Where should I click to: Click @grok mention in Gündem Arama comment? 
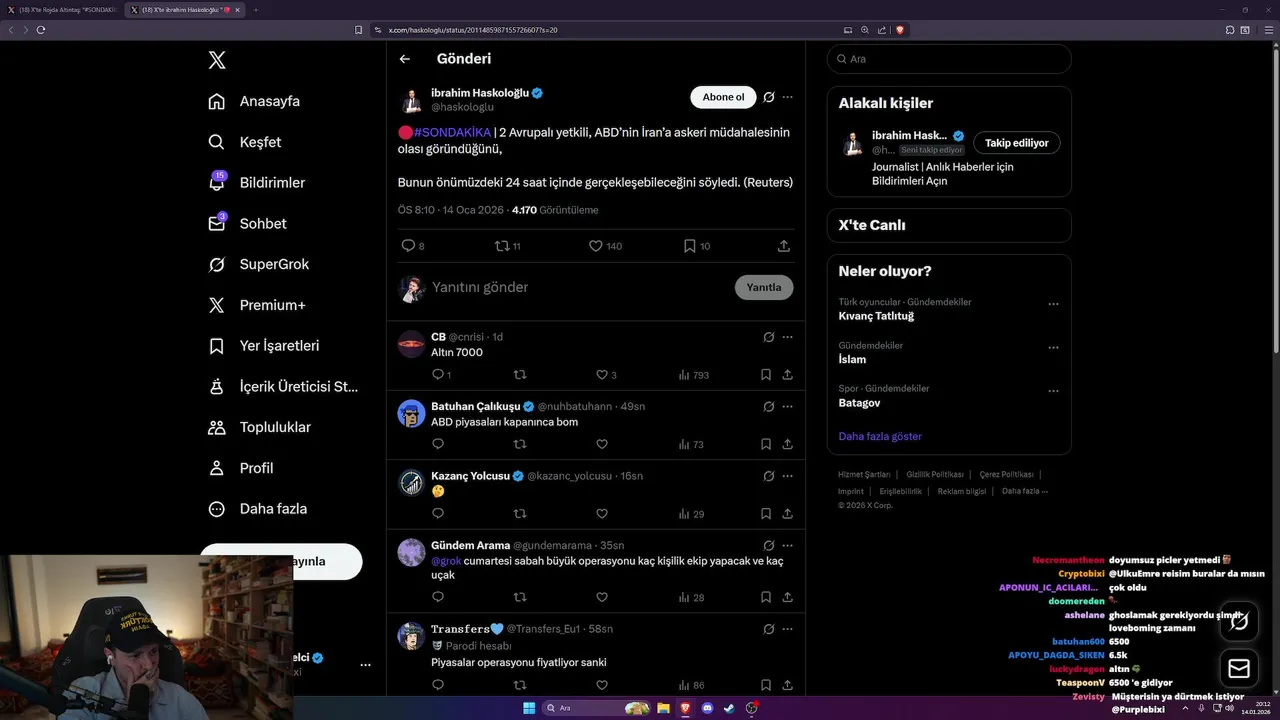pos(446,561)
